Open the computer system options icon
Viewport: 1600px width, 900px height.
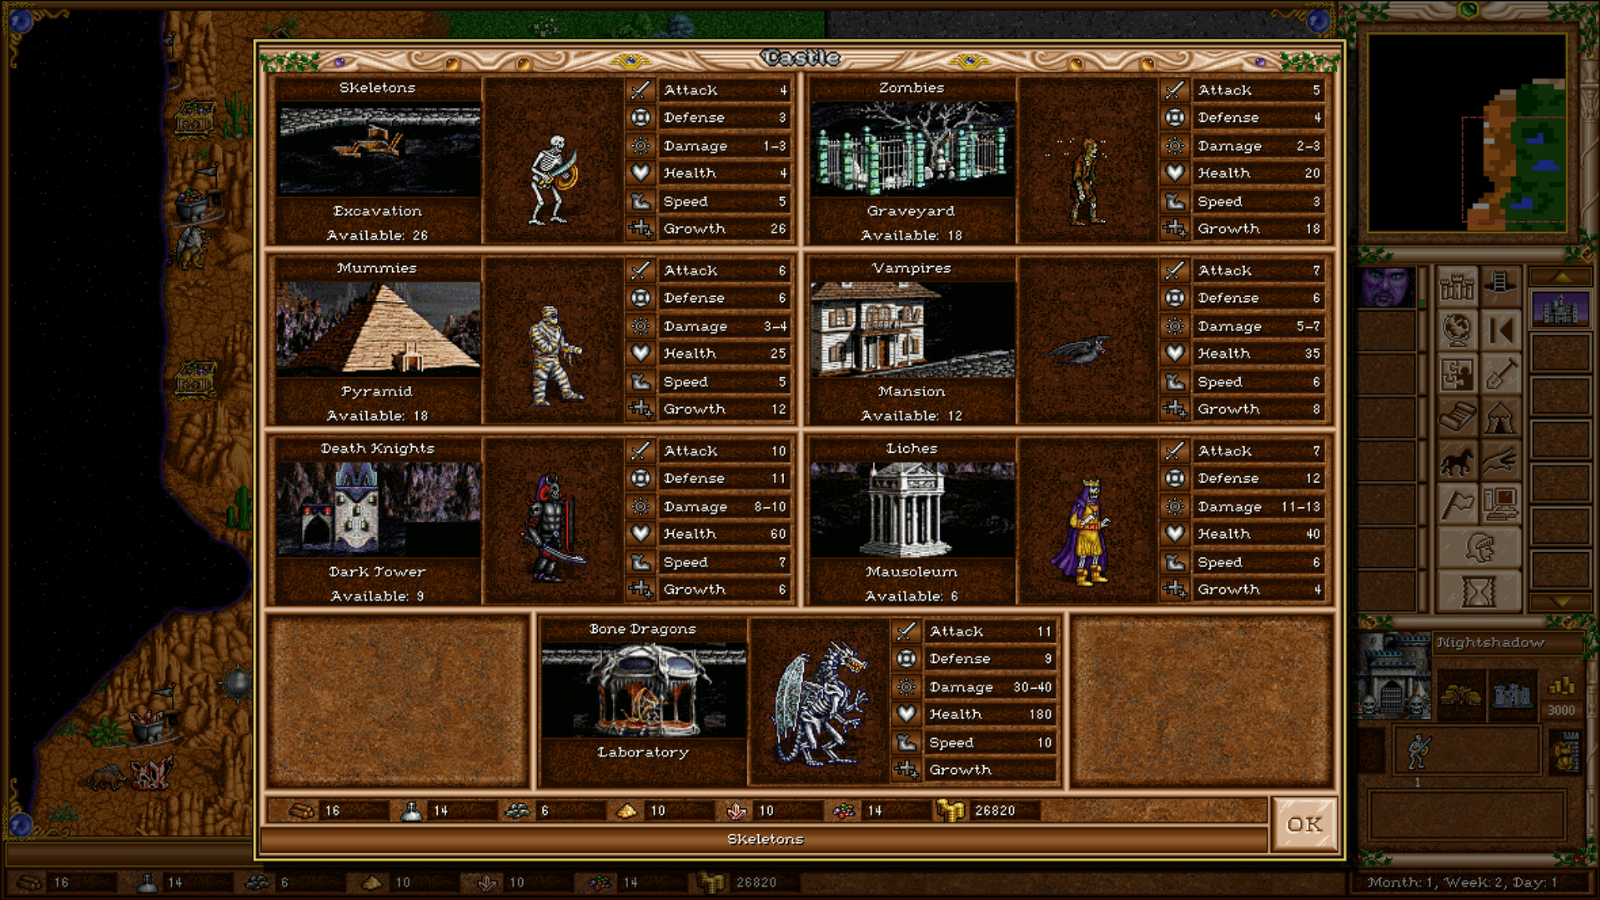[1500, 504]
